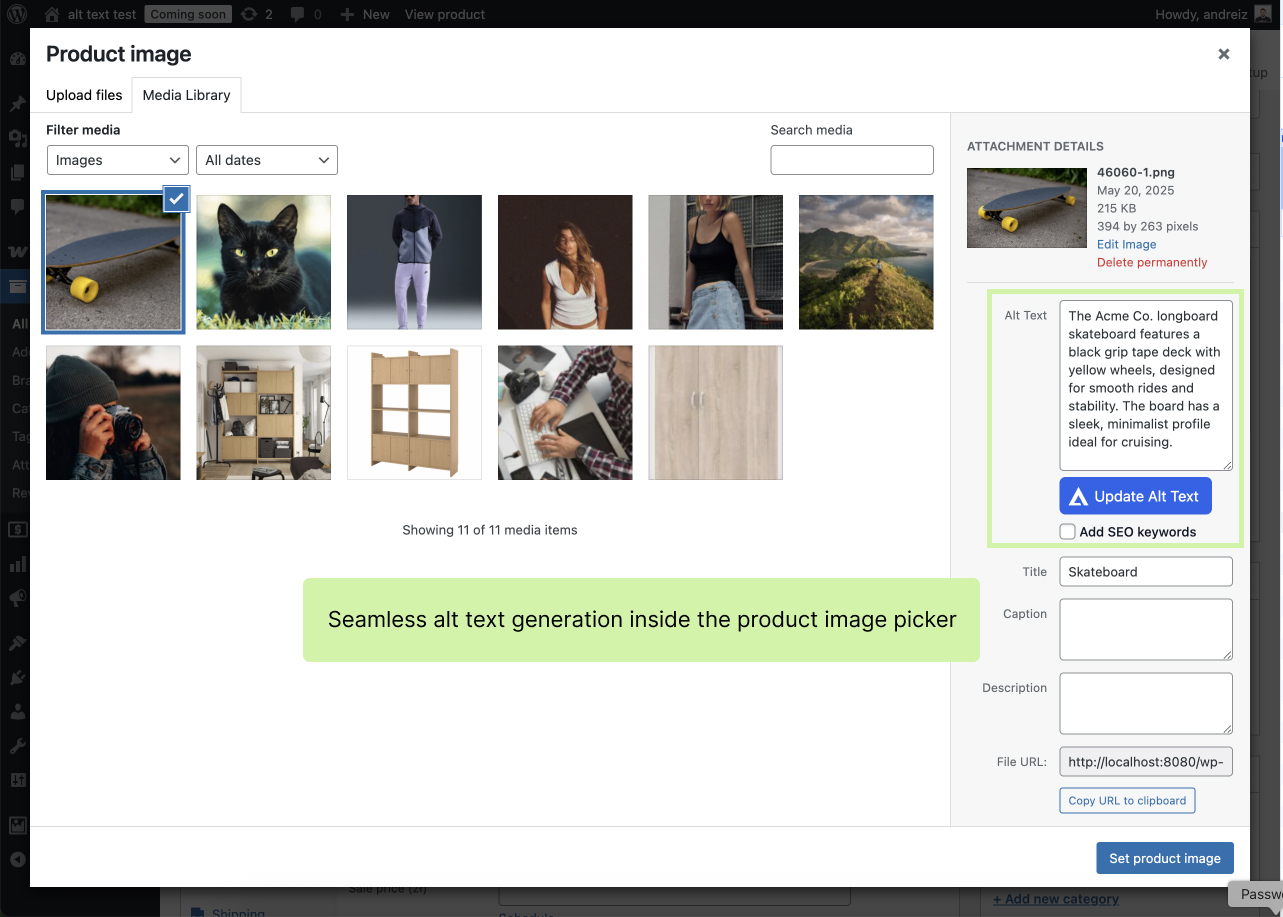1283x917 pixels.
Task: Open the Analytics bar chart icon
Action: pyautogui.click(x=17, y=564)
